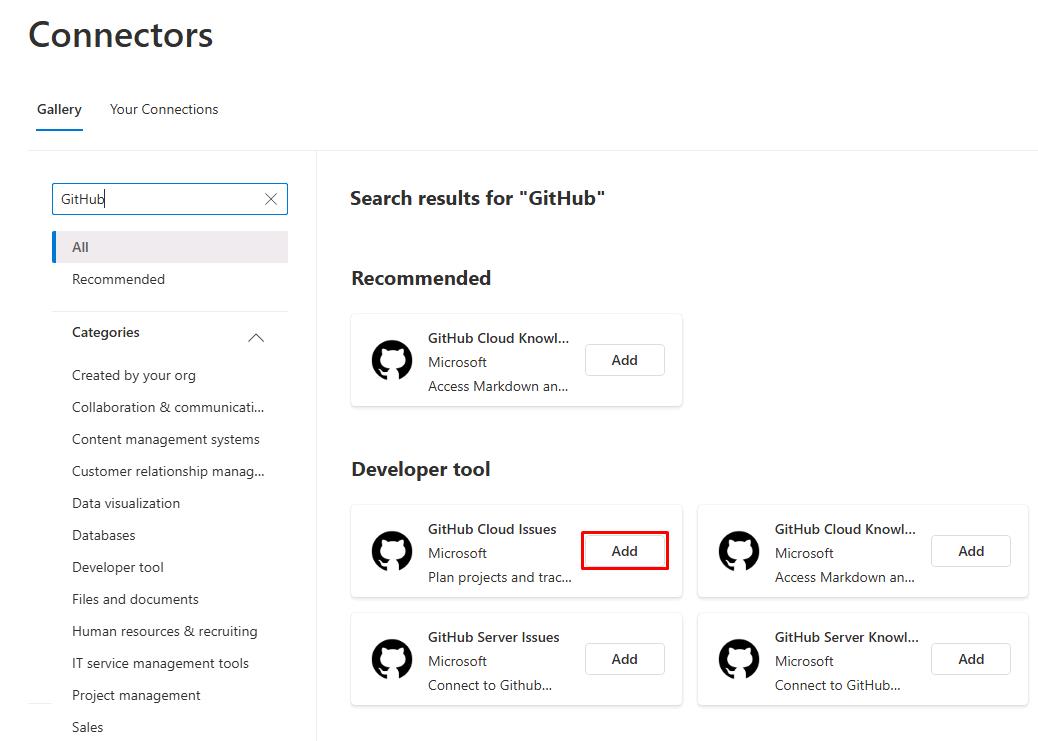The image size is (1038, 741).
Task: Click the GitHub logo on Recommended Cloud Knowledge card
Action: [x=392, y=360]
